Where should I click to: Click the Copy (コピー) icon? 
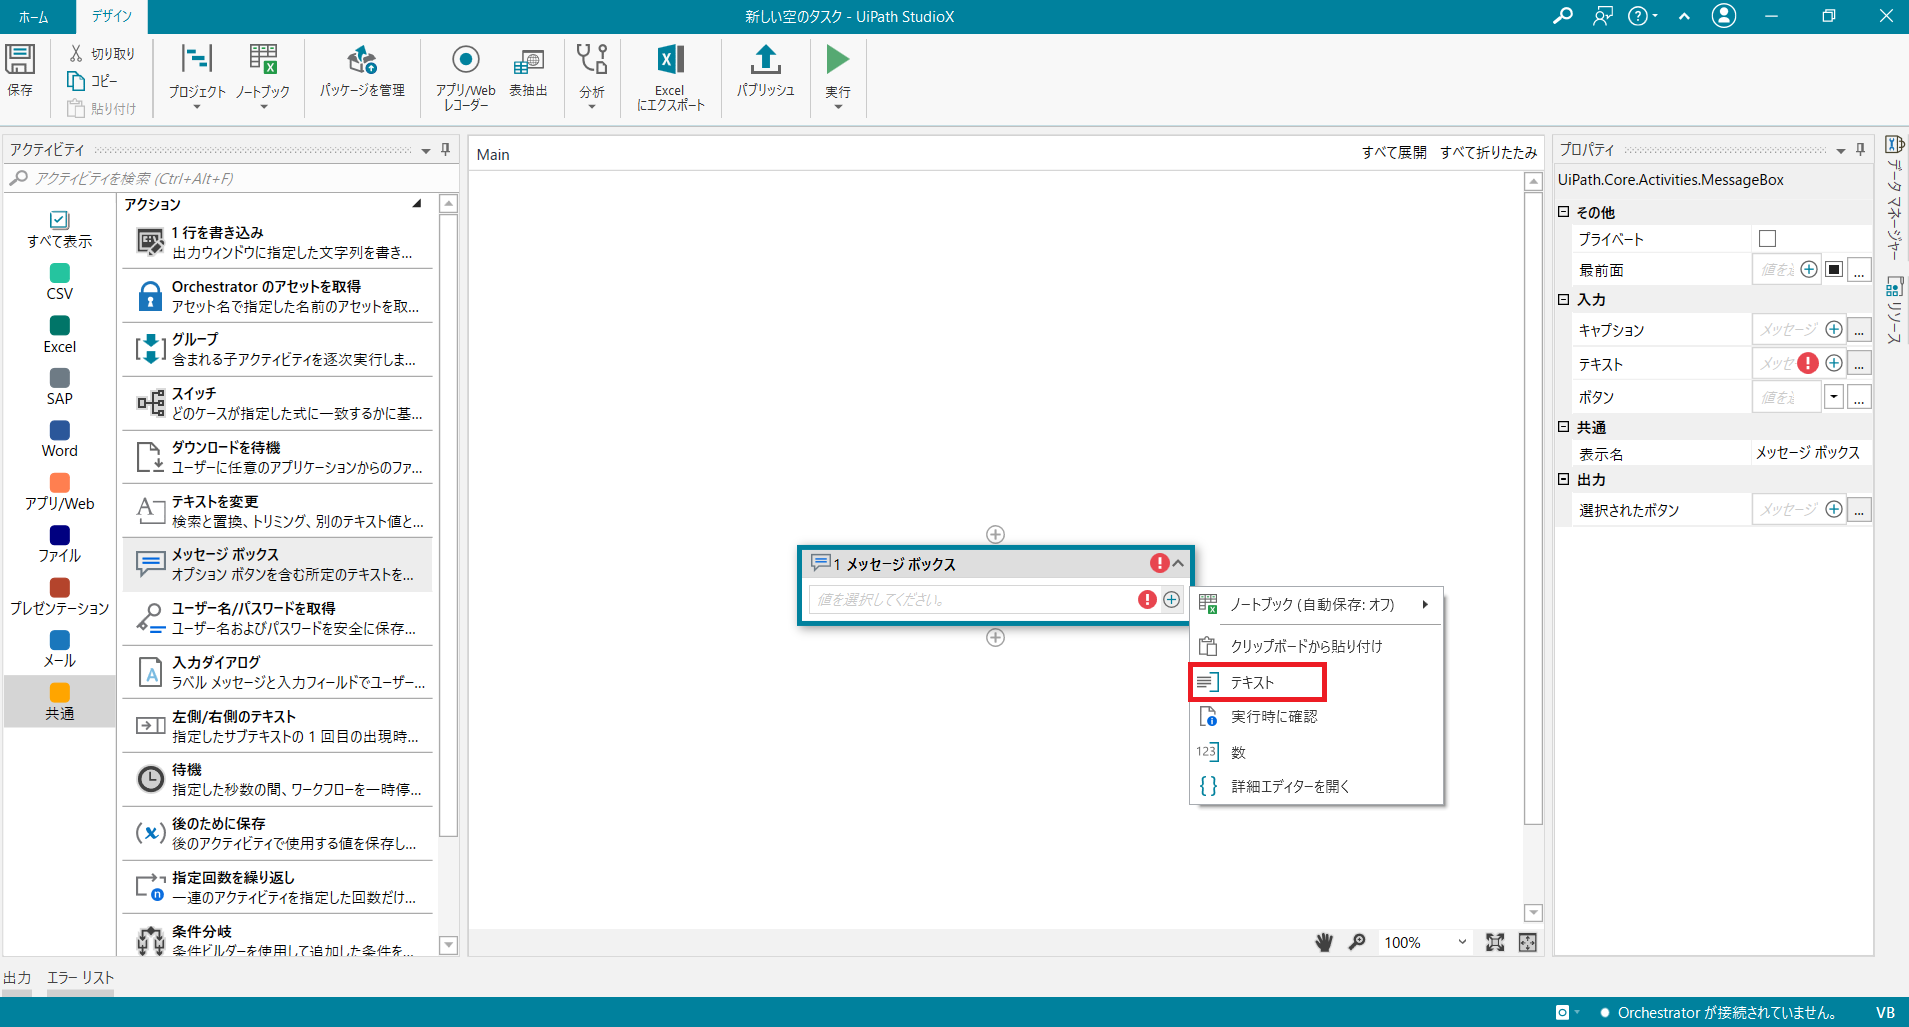(76, 81)
